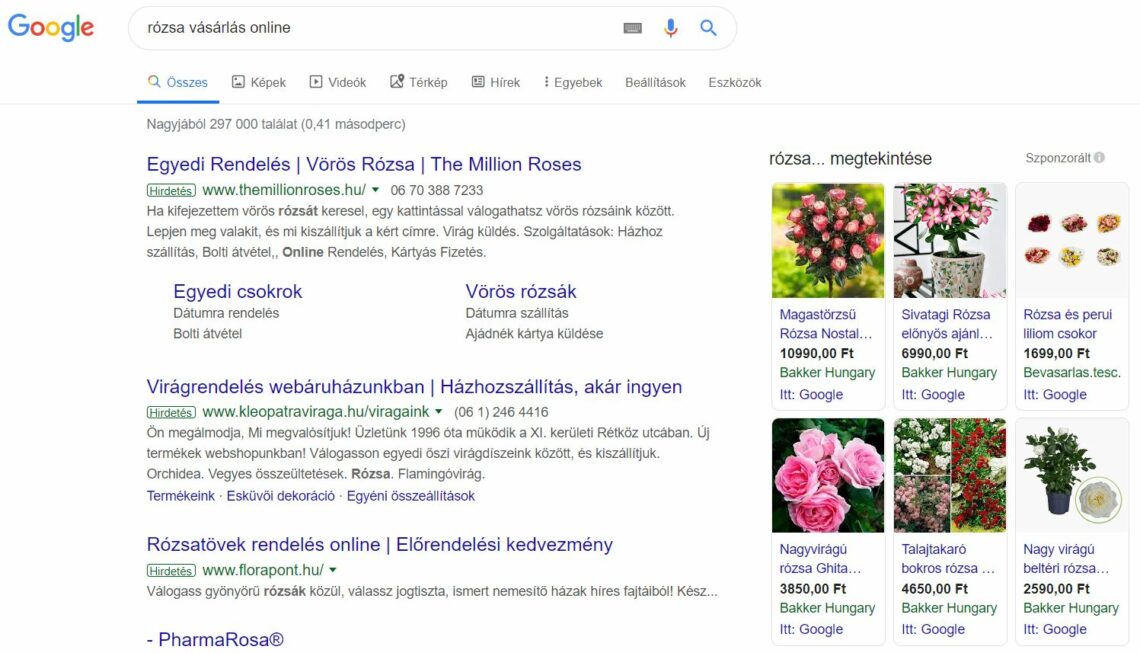Click Magastörzsű Rózsa Nostal... product title
The width and height of the screenshot is (1140, 653).
(825, 324)
